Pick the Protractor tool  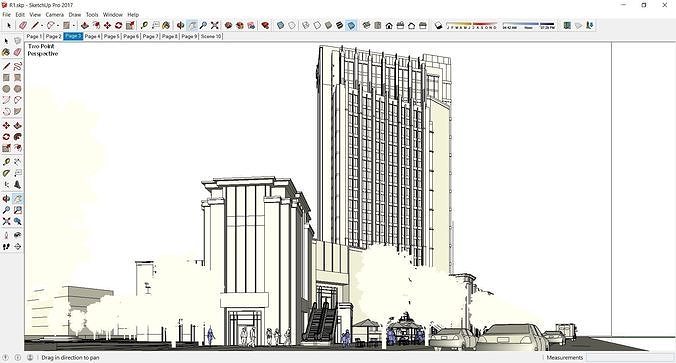(x=6, y=173)
